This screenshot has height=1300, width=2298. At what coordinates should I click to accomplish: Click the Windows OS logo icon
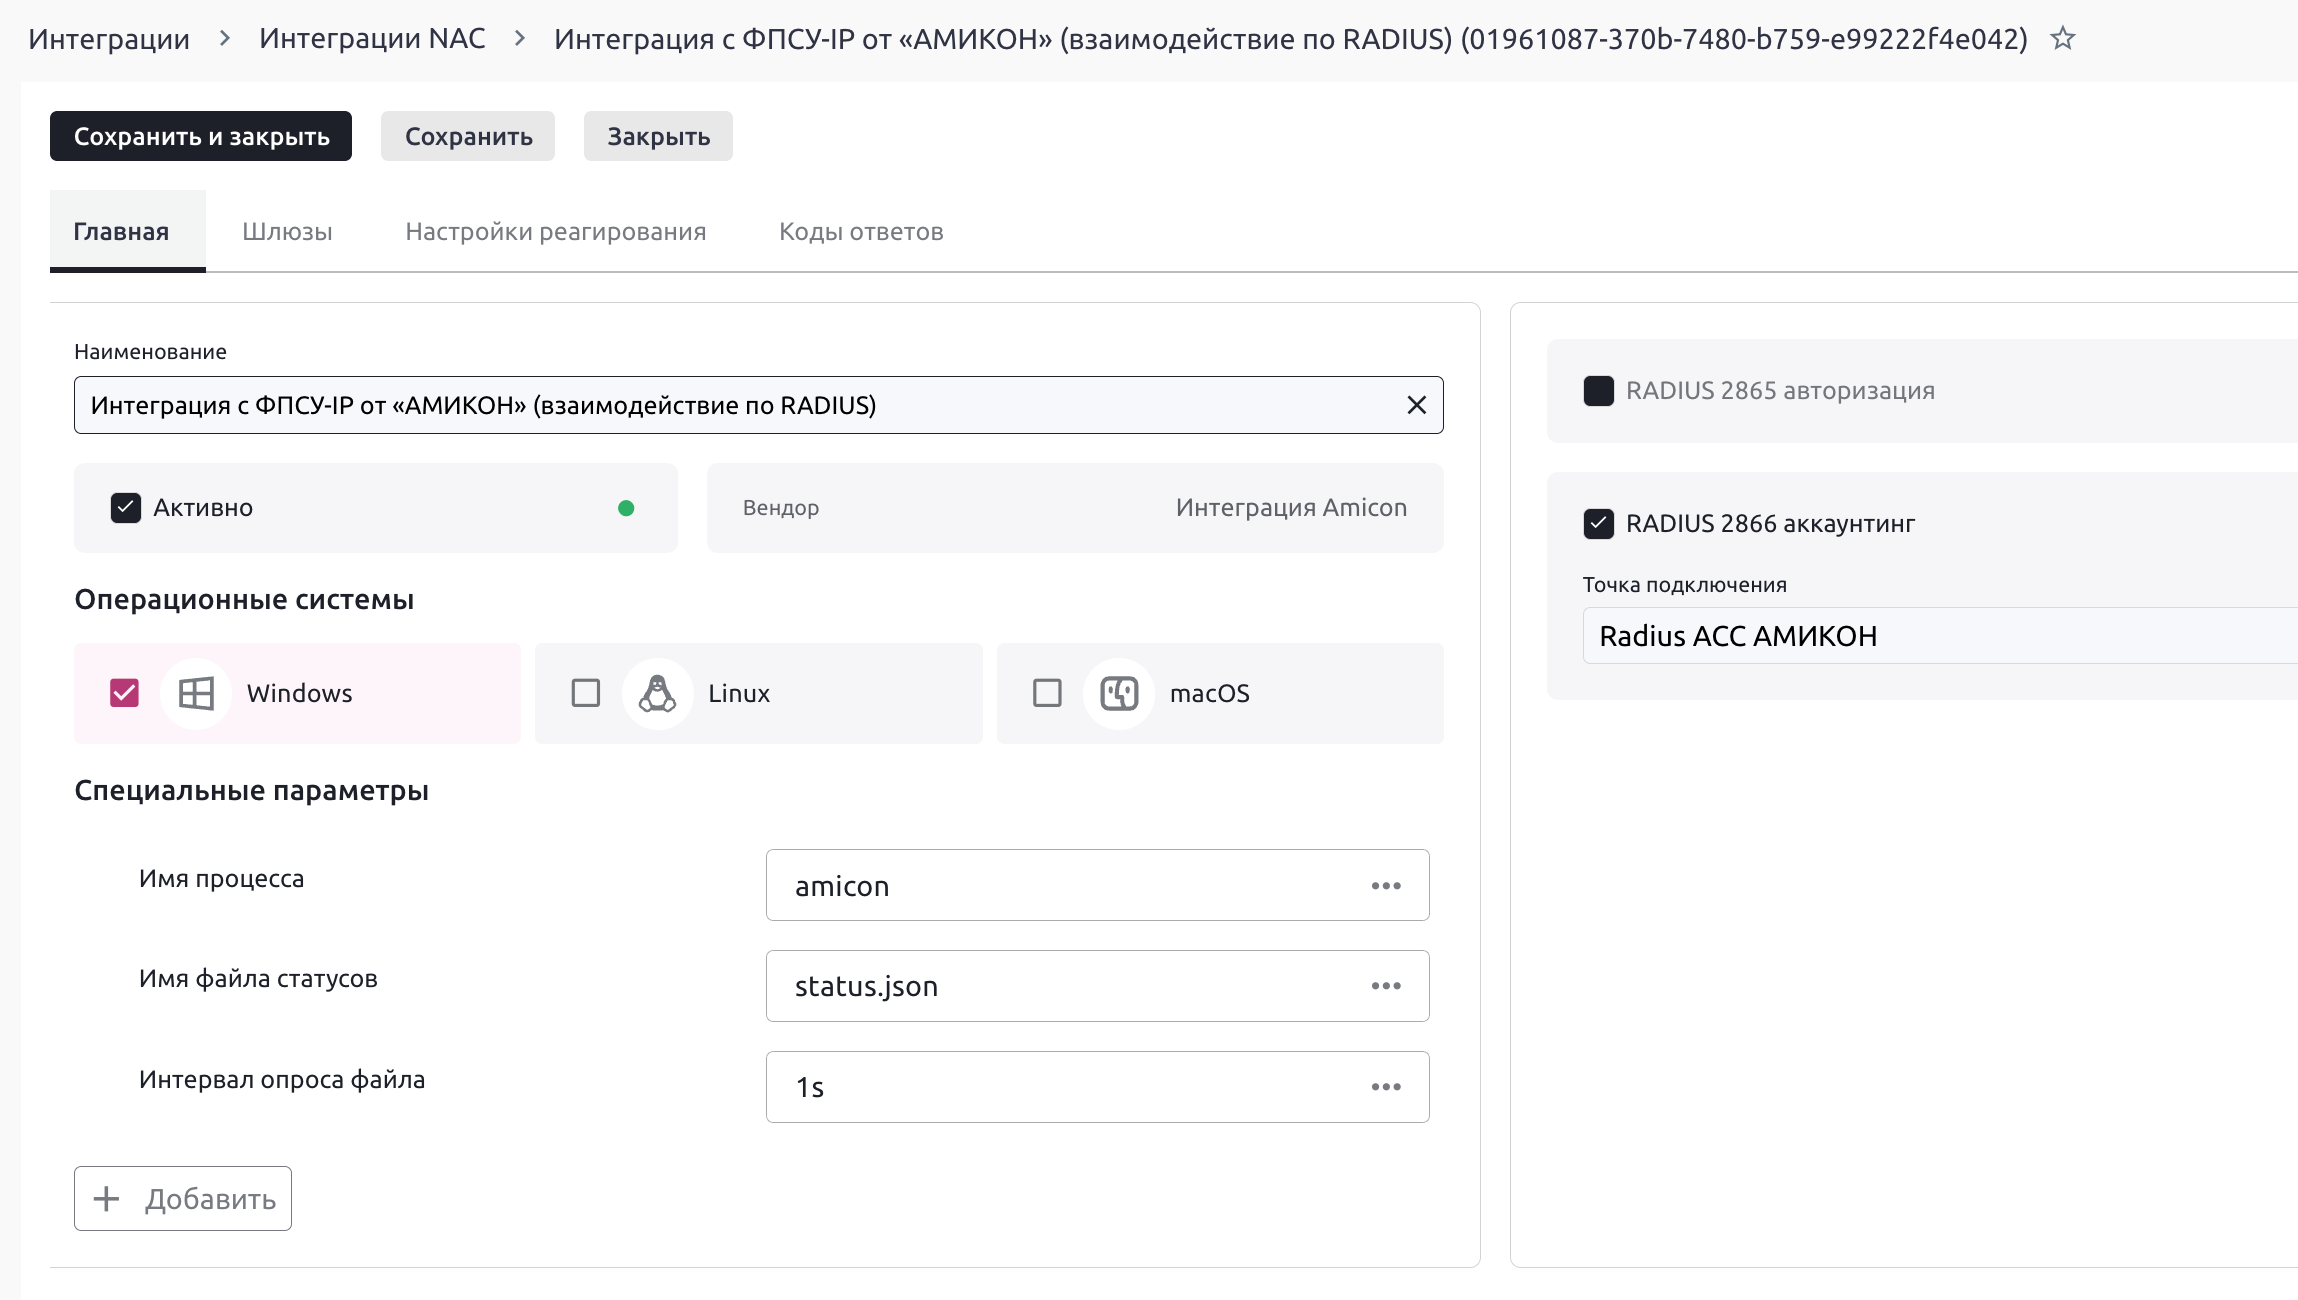[196, 693]
